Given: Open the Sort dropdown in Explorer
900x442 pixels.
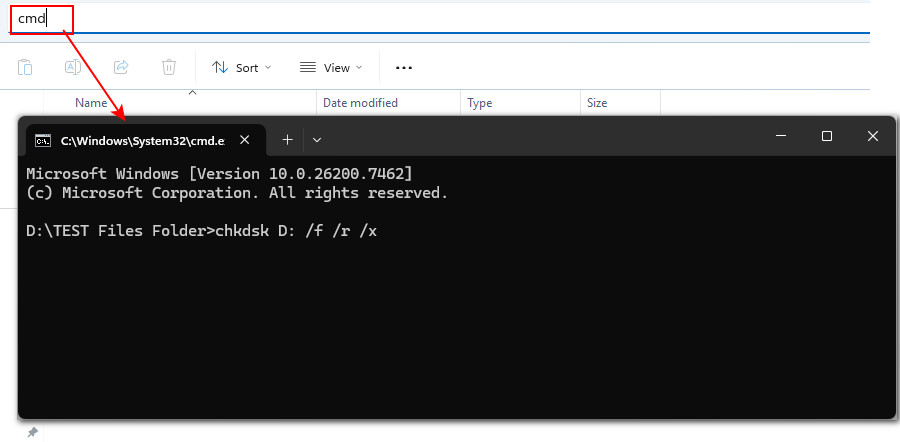Looking at the screenshot, I should 242,68.
